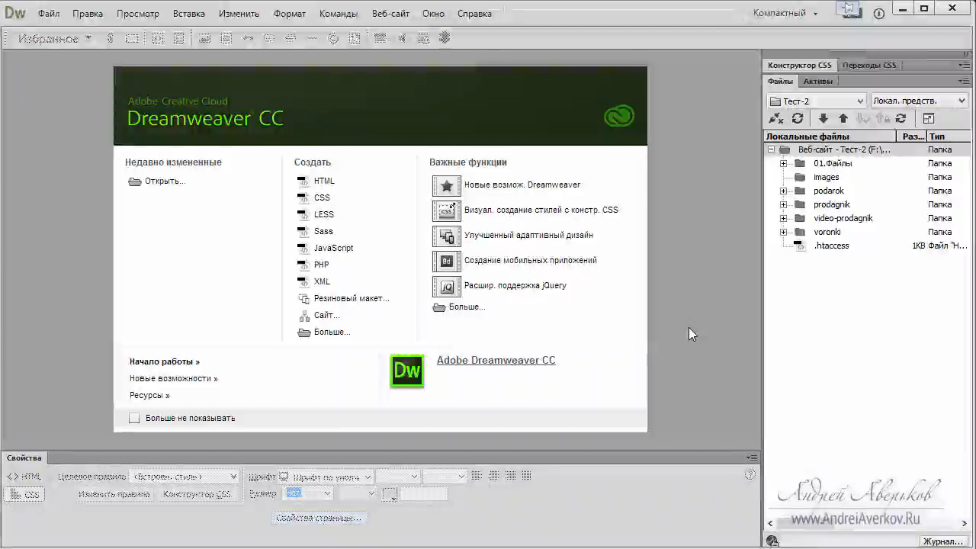Click the Конструктор CSS button in Properties
Screen dimensions: 976x549
click(x=197, y=494)
